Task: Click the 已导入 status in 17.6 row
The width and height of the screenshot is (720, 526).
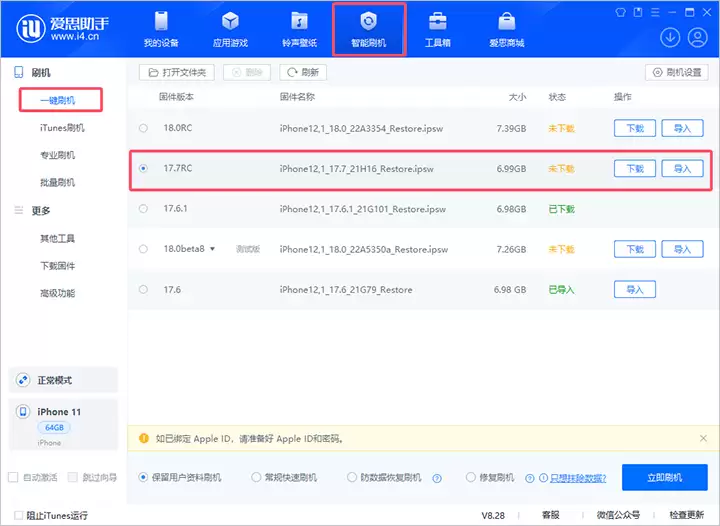Action: (562, 290)
